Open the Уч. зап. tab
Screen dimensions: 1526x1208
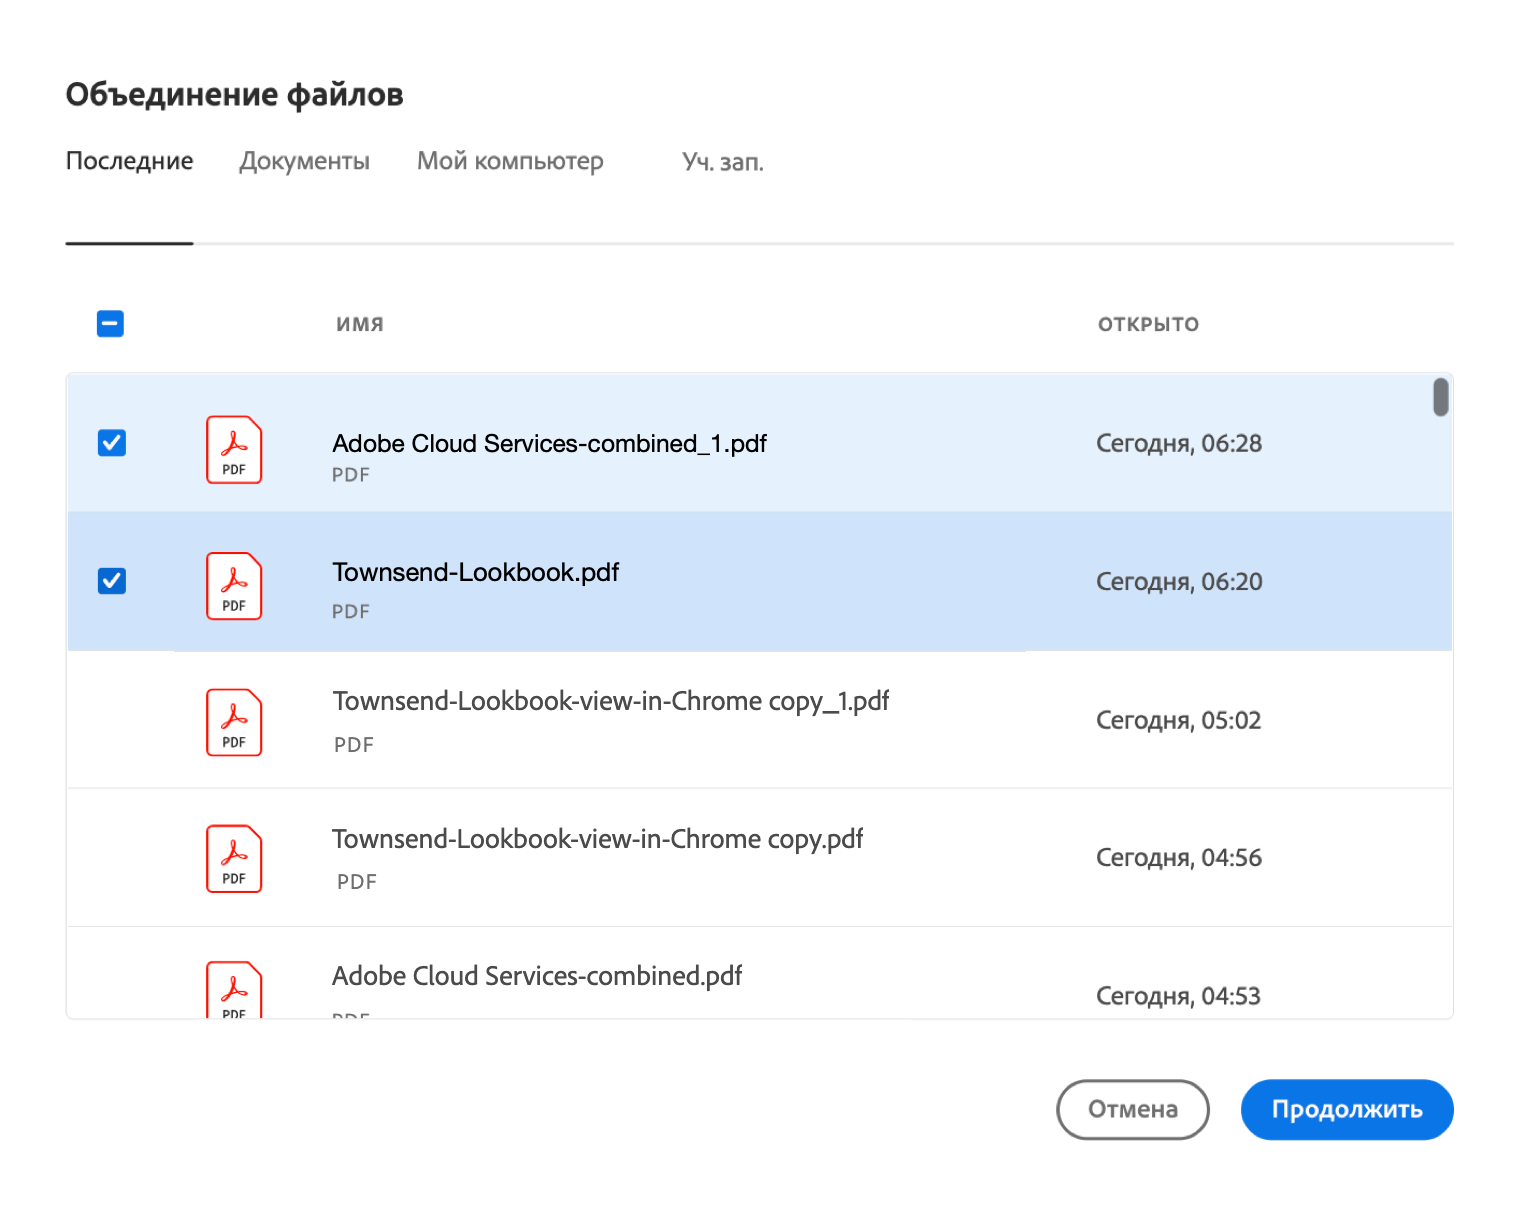click(x=722, y=162)
